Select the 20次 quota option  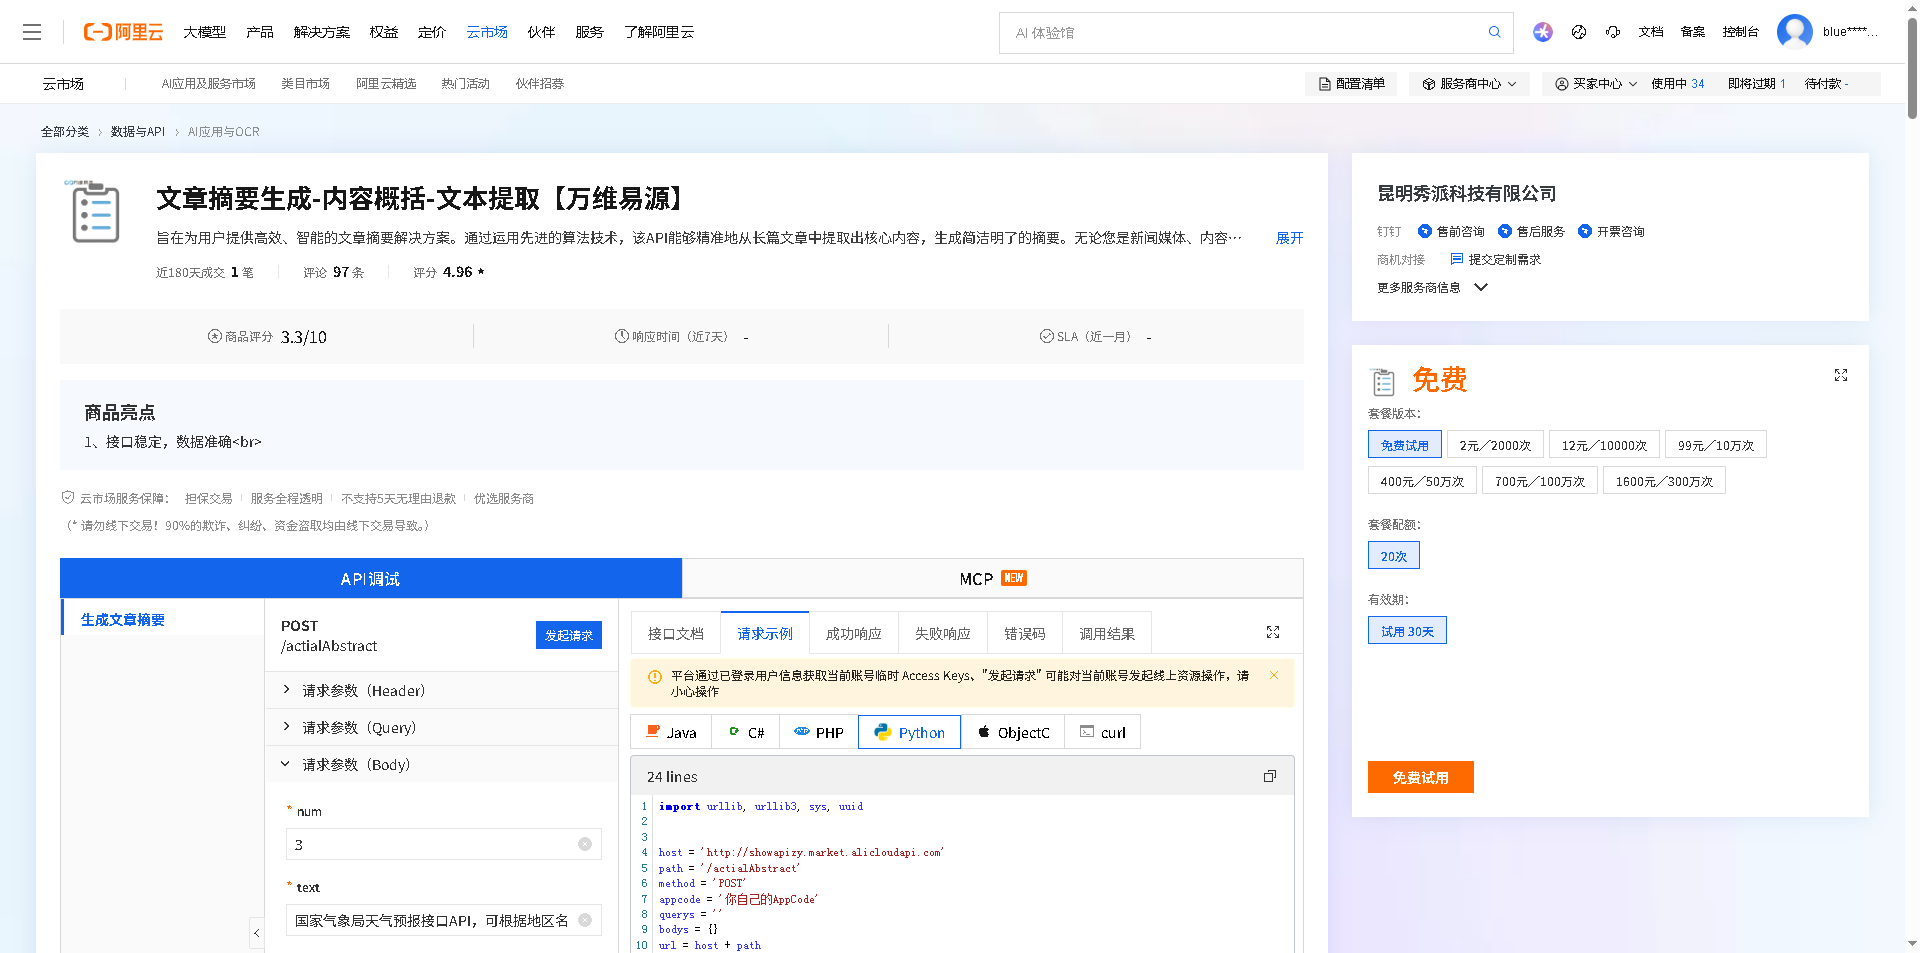pyautogui.click(x=1393, y=555)
